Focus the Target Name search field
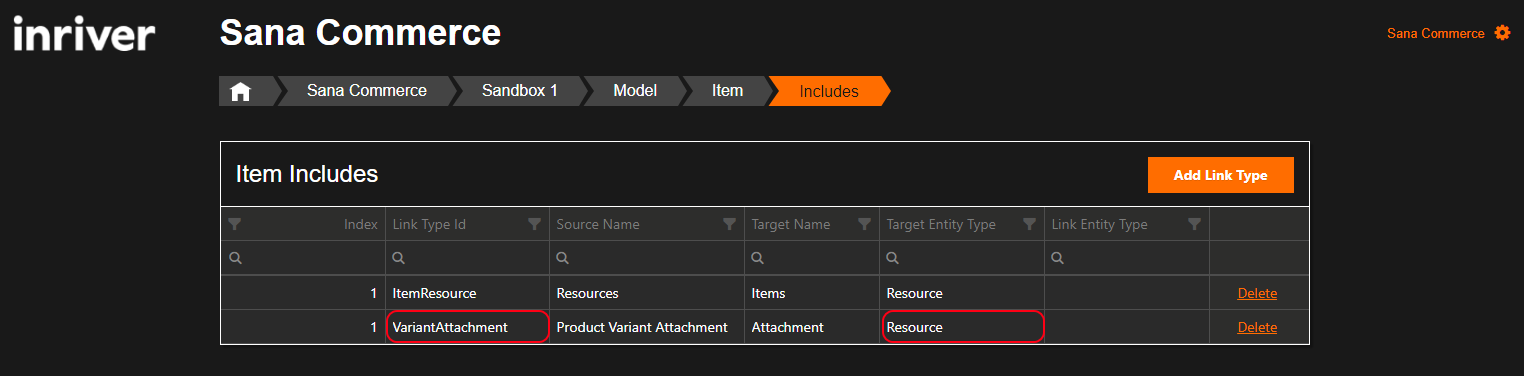This screenshot has width=1524, height=376. point(812,258)
